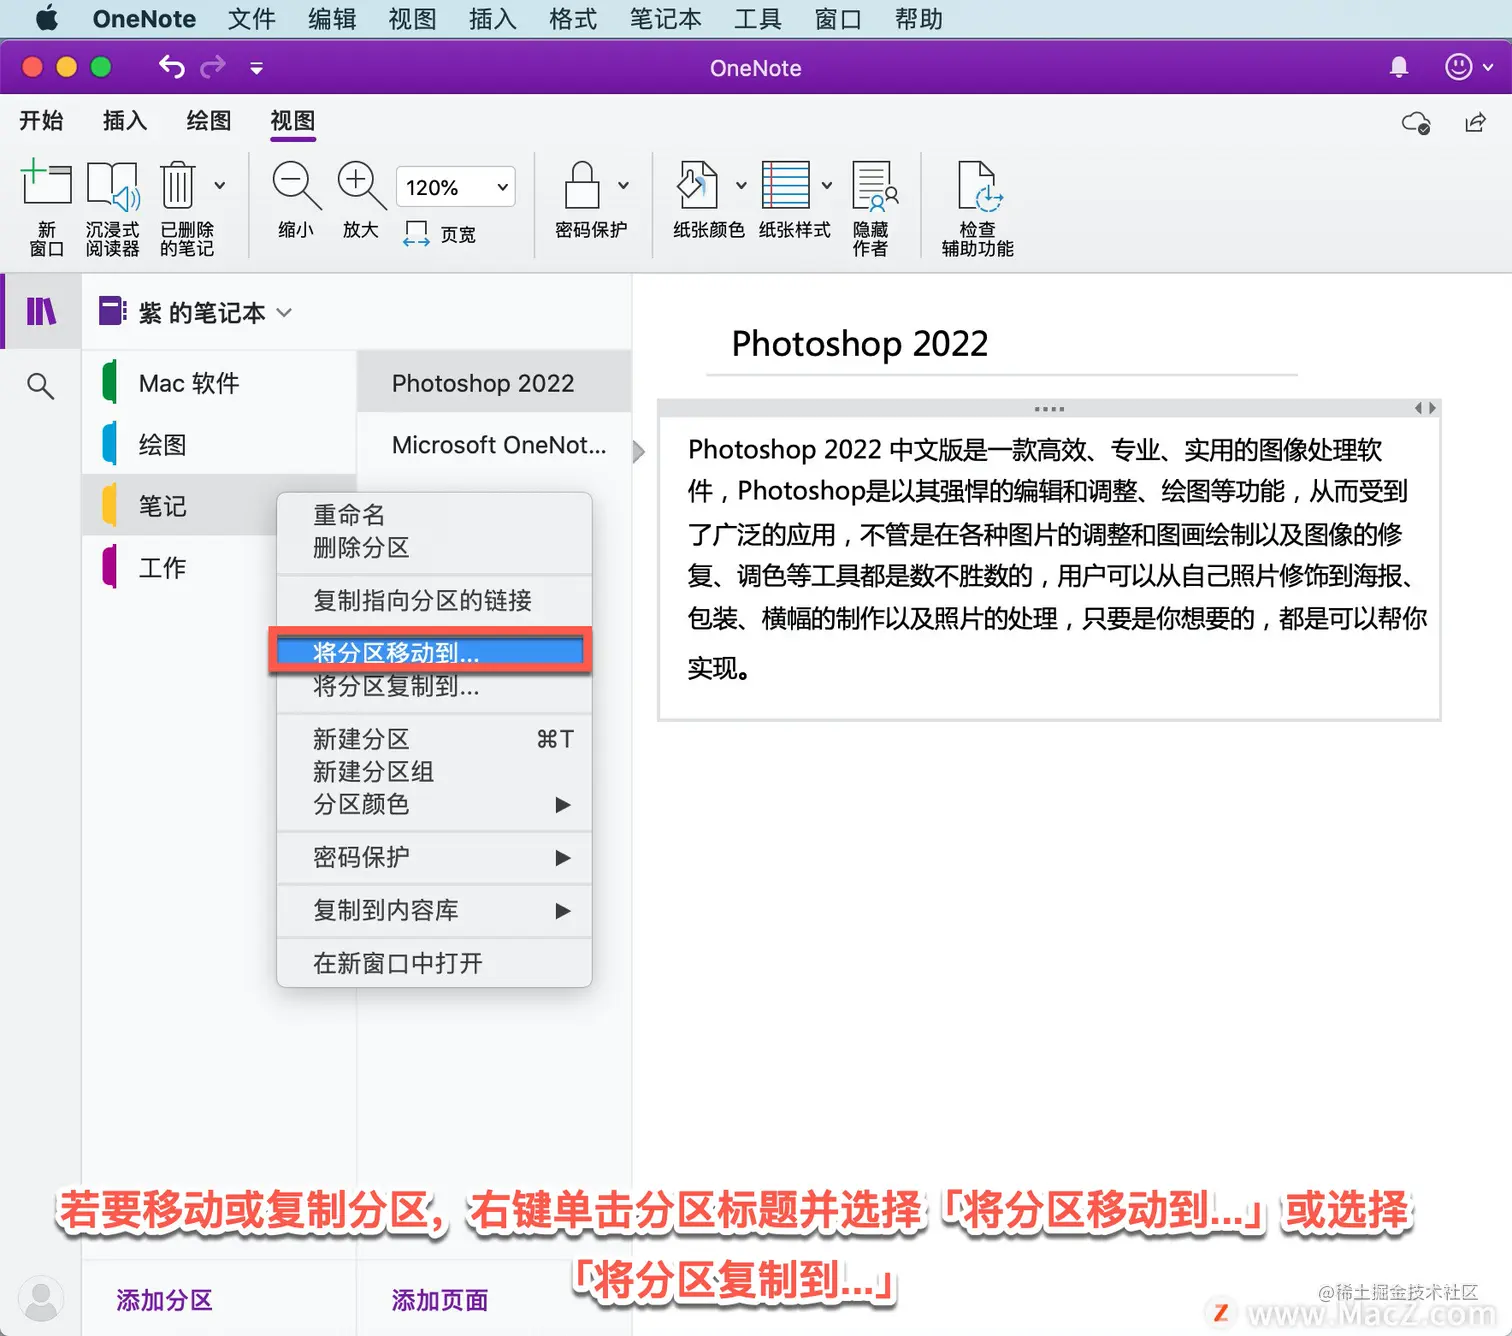Switch to the 插入 ribbon tab
The height and width of the screenshot is (1336, 1512).
[x=125, y=121]
